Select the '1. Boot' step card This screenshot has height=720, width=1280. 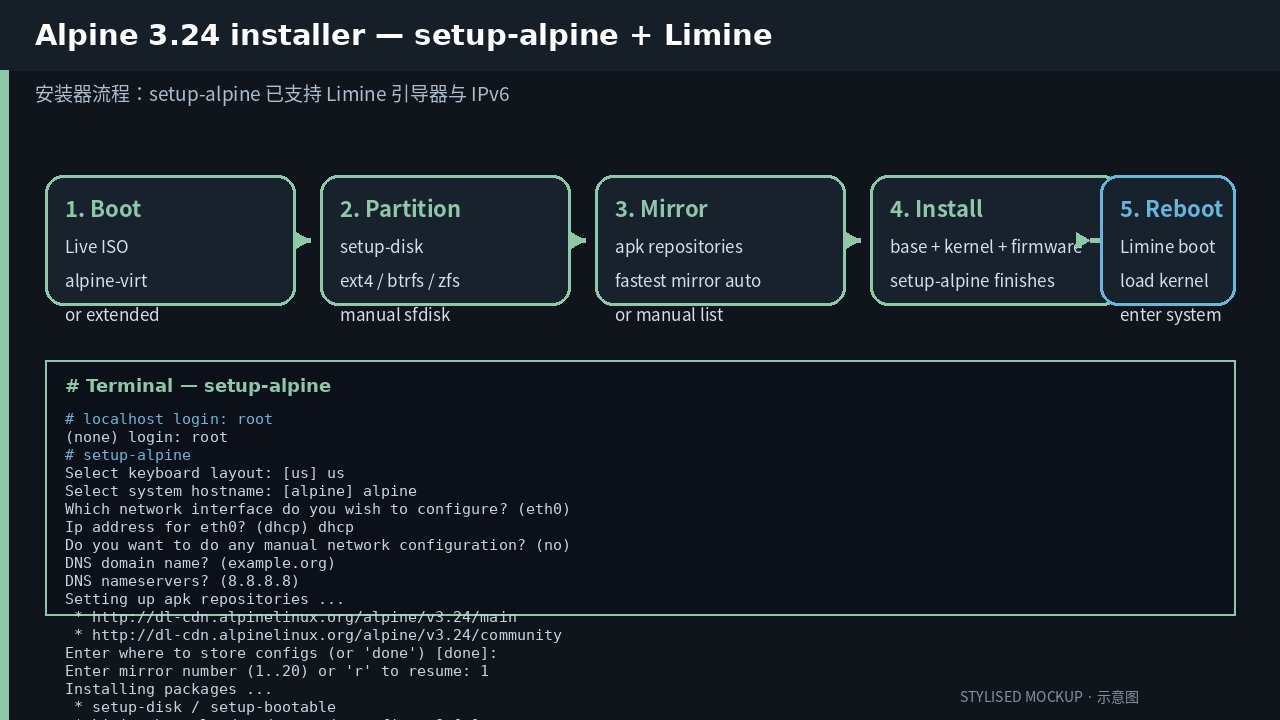[x=170, y=241]
